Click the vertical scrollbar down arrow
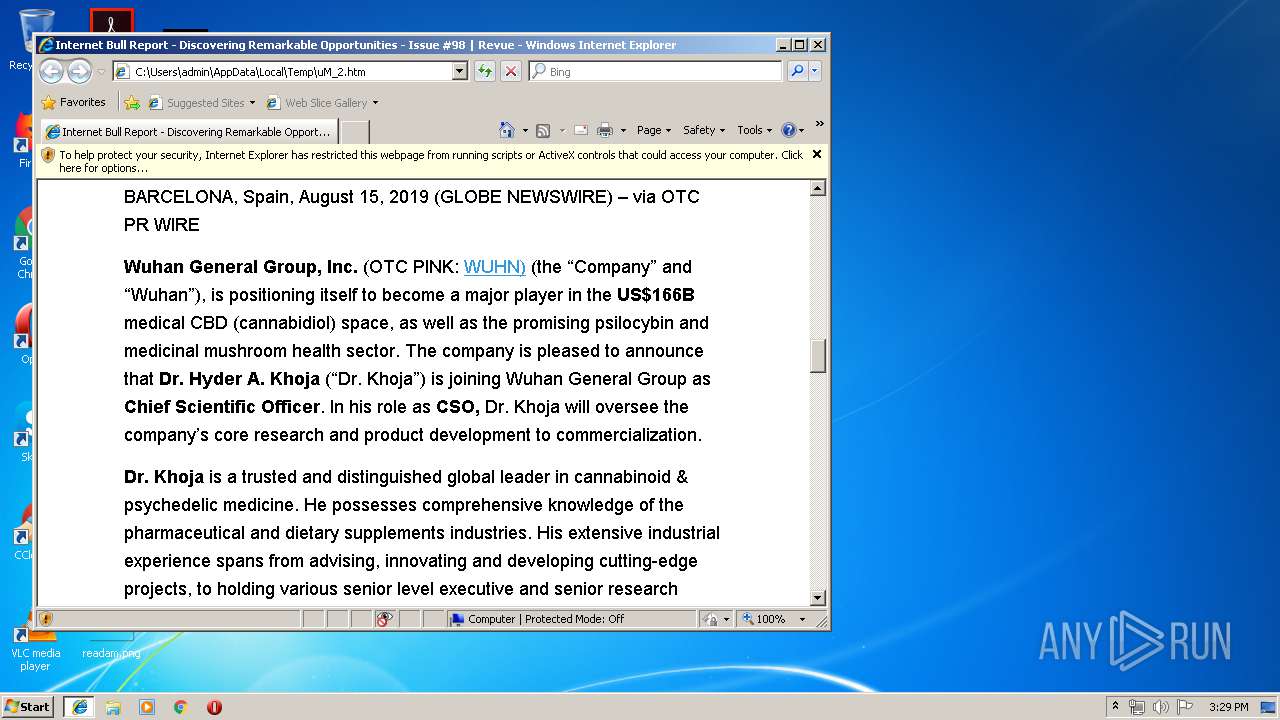Screen dimensions: 1280x720 coord(818,598)
